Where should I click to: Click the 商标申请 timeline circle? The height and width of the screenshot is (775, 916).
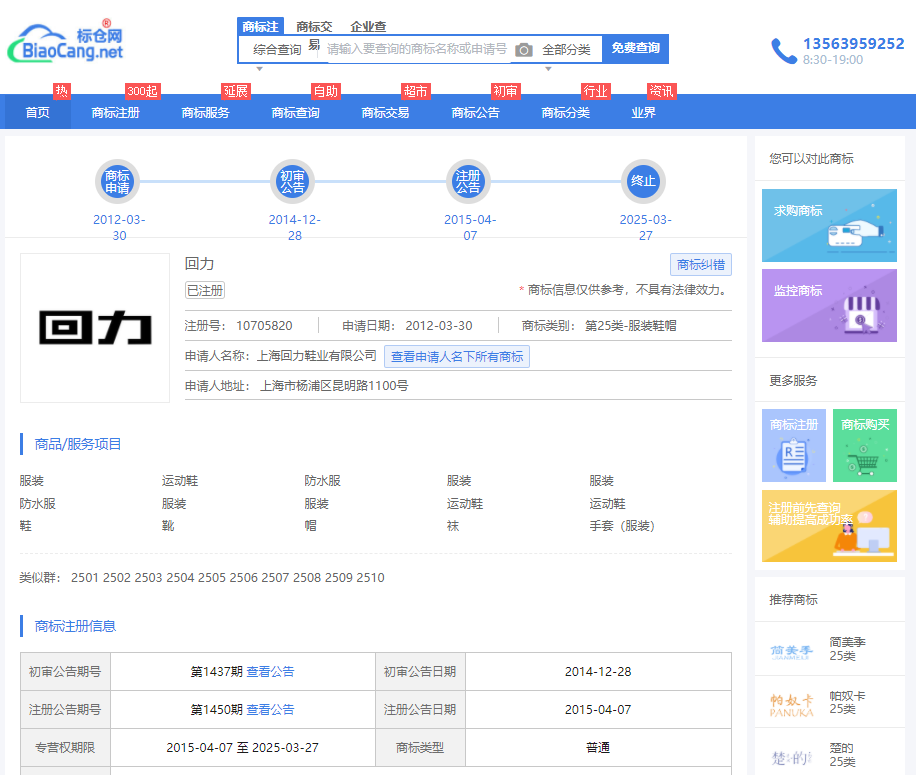[x=117, y=182]
